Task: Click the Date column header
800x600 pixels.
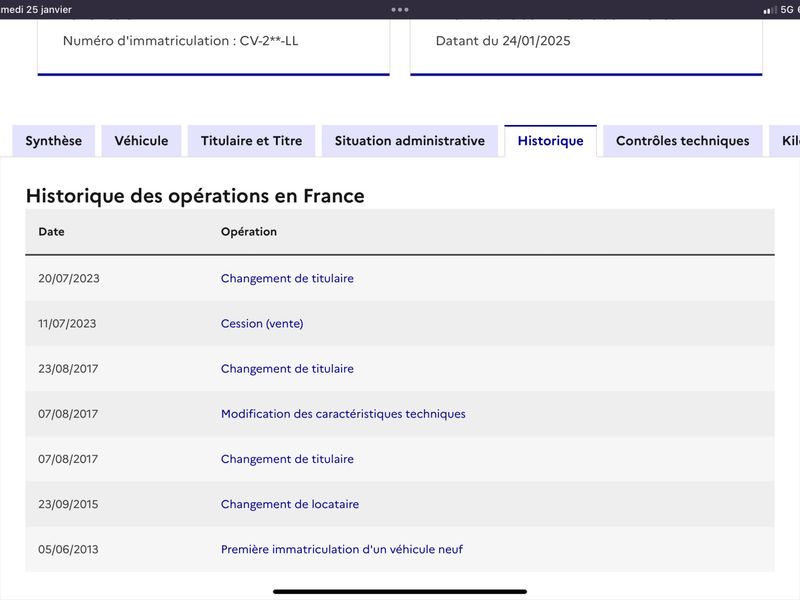Action: [x=52, y=232]
